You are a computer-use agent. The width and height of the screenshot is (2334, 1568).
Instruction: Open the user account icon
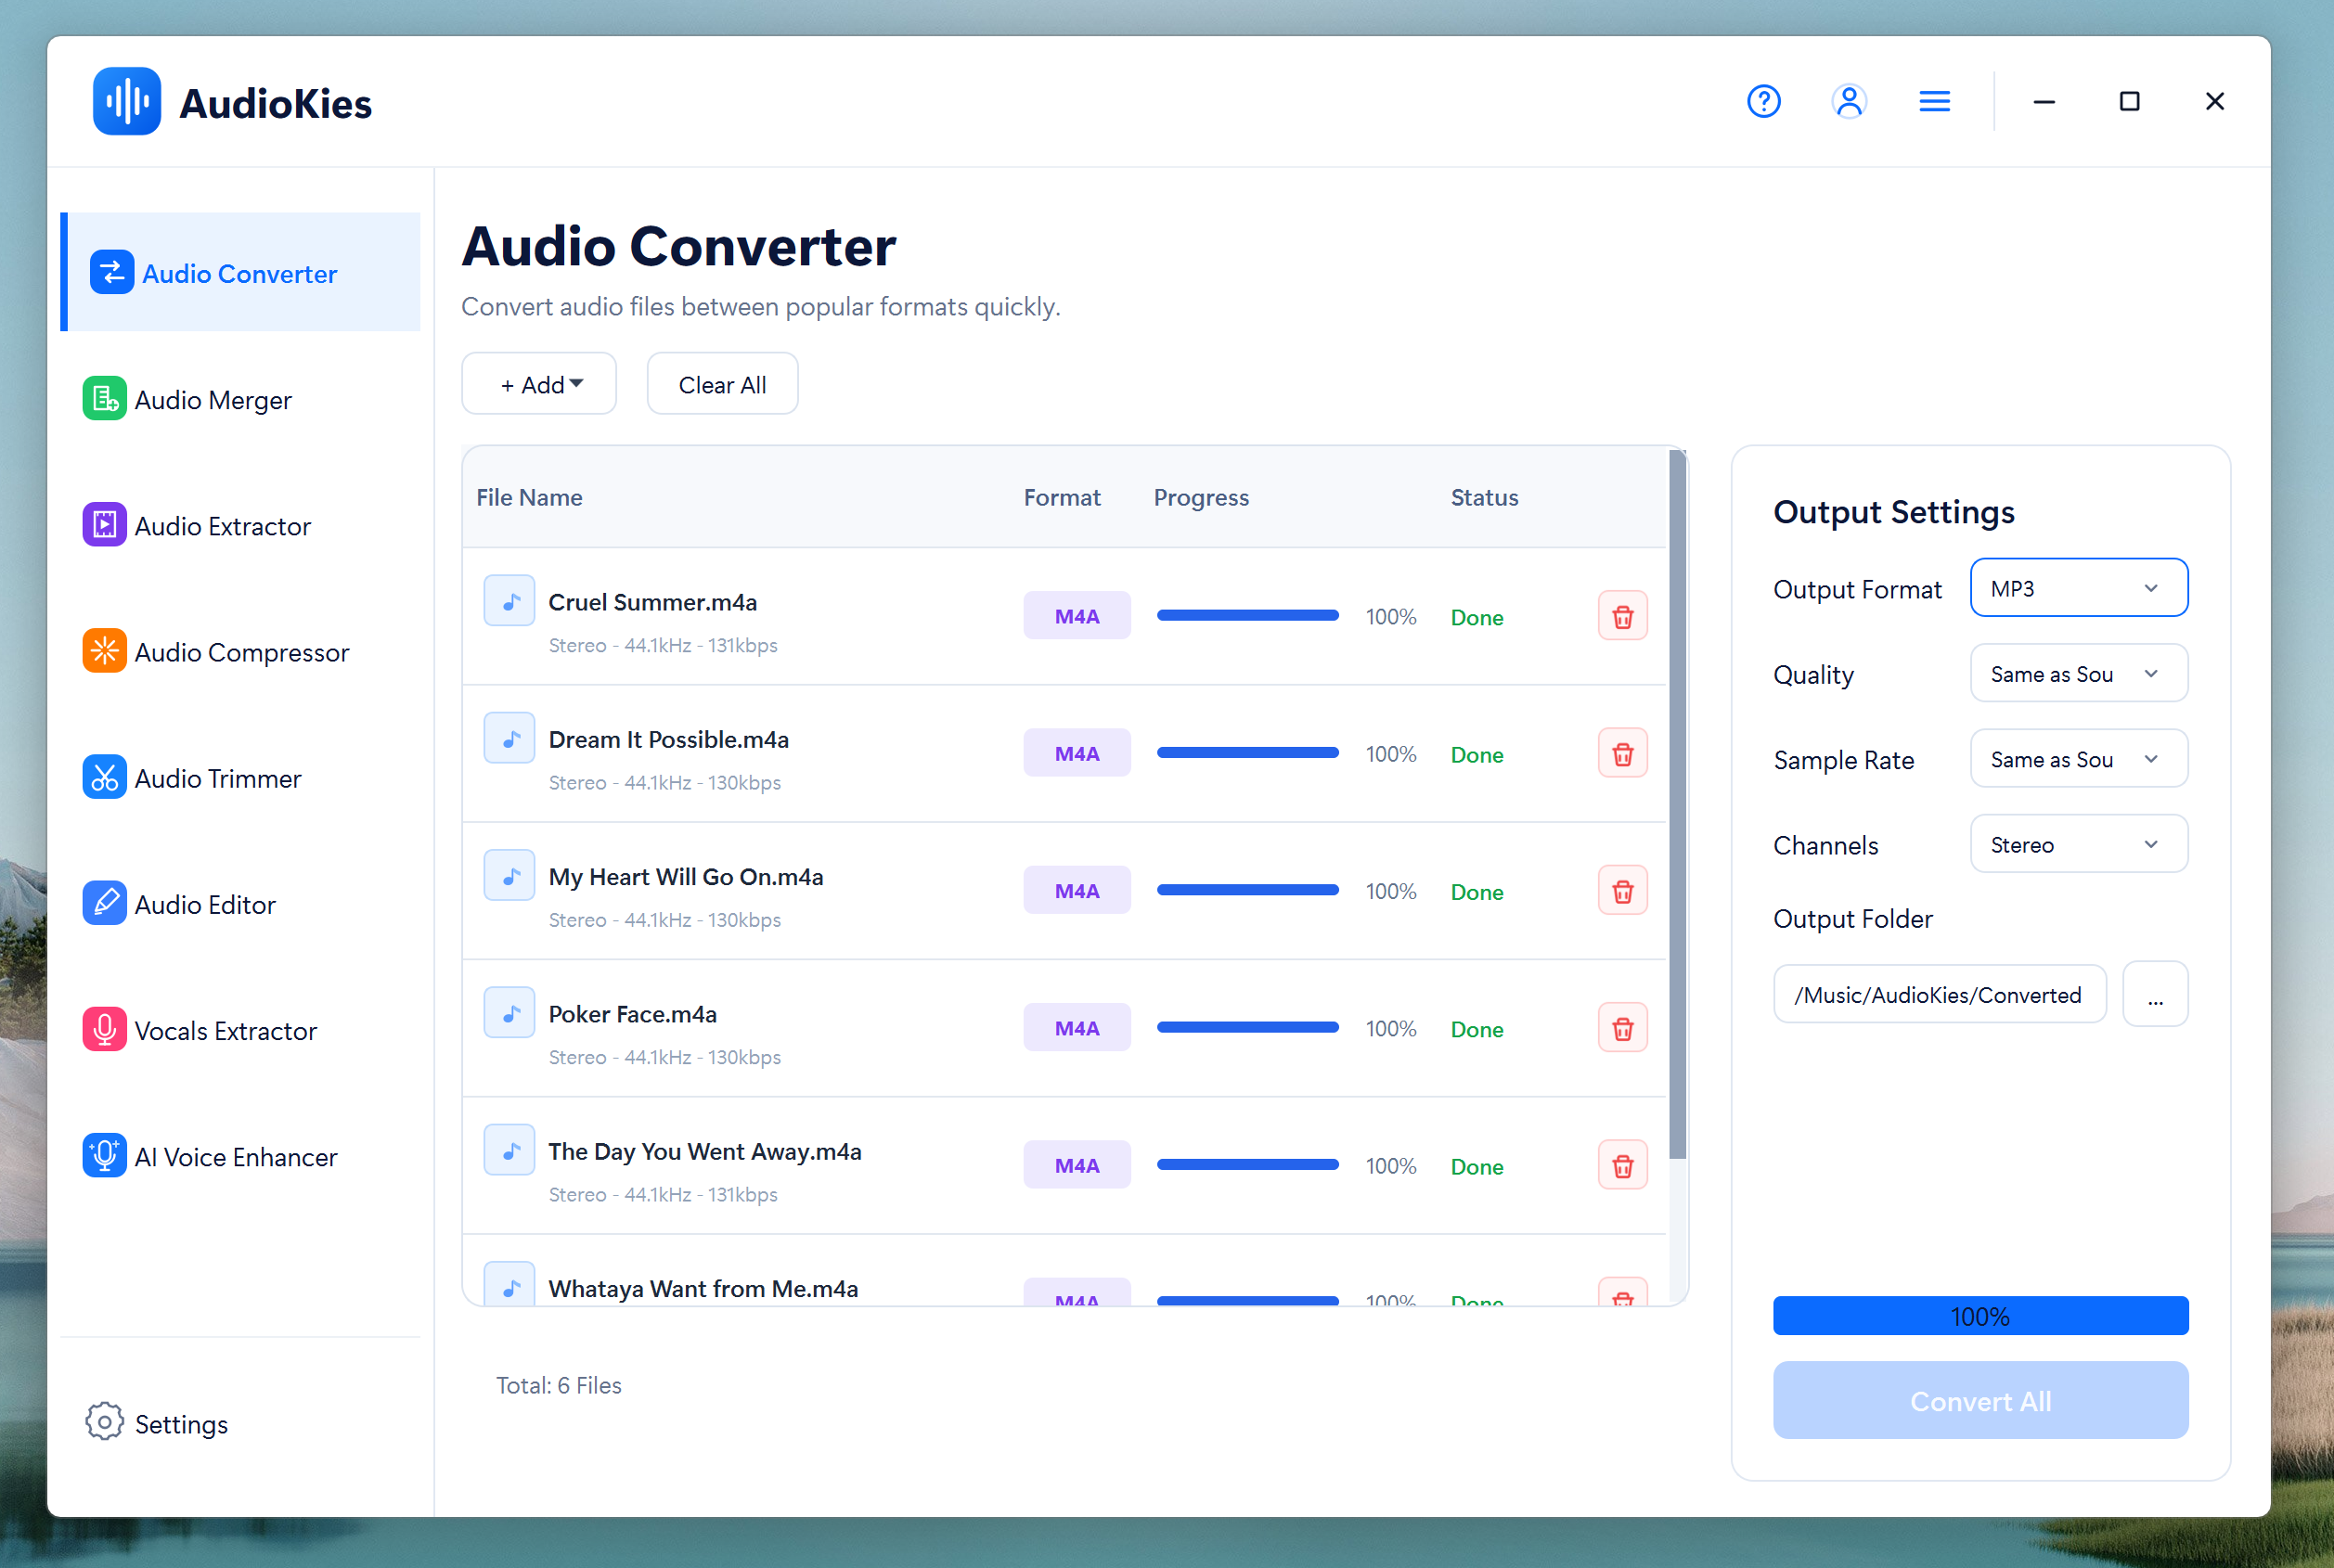pos(1849,101)
